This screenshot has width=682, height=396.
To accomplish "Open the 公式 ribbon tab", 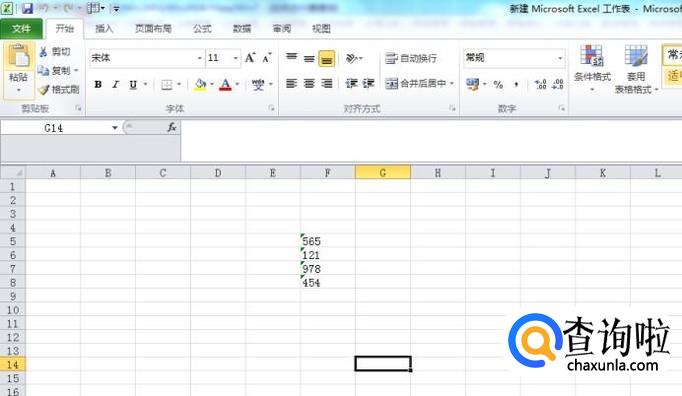I will coord(202,29).
